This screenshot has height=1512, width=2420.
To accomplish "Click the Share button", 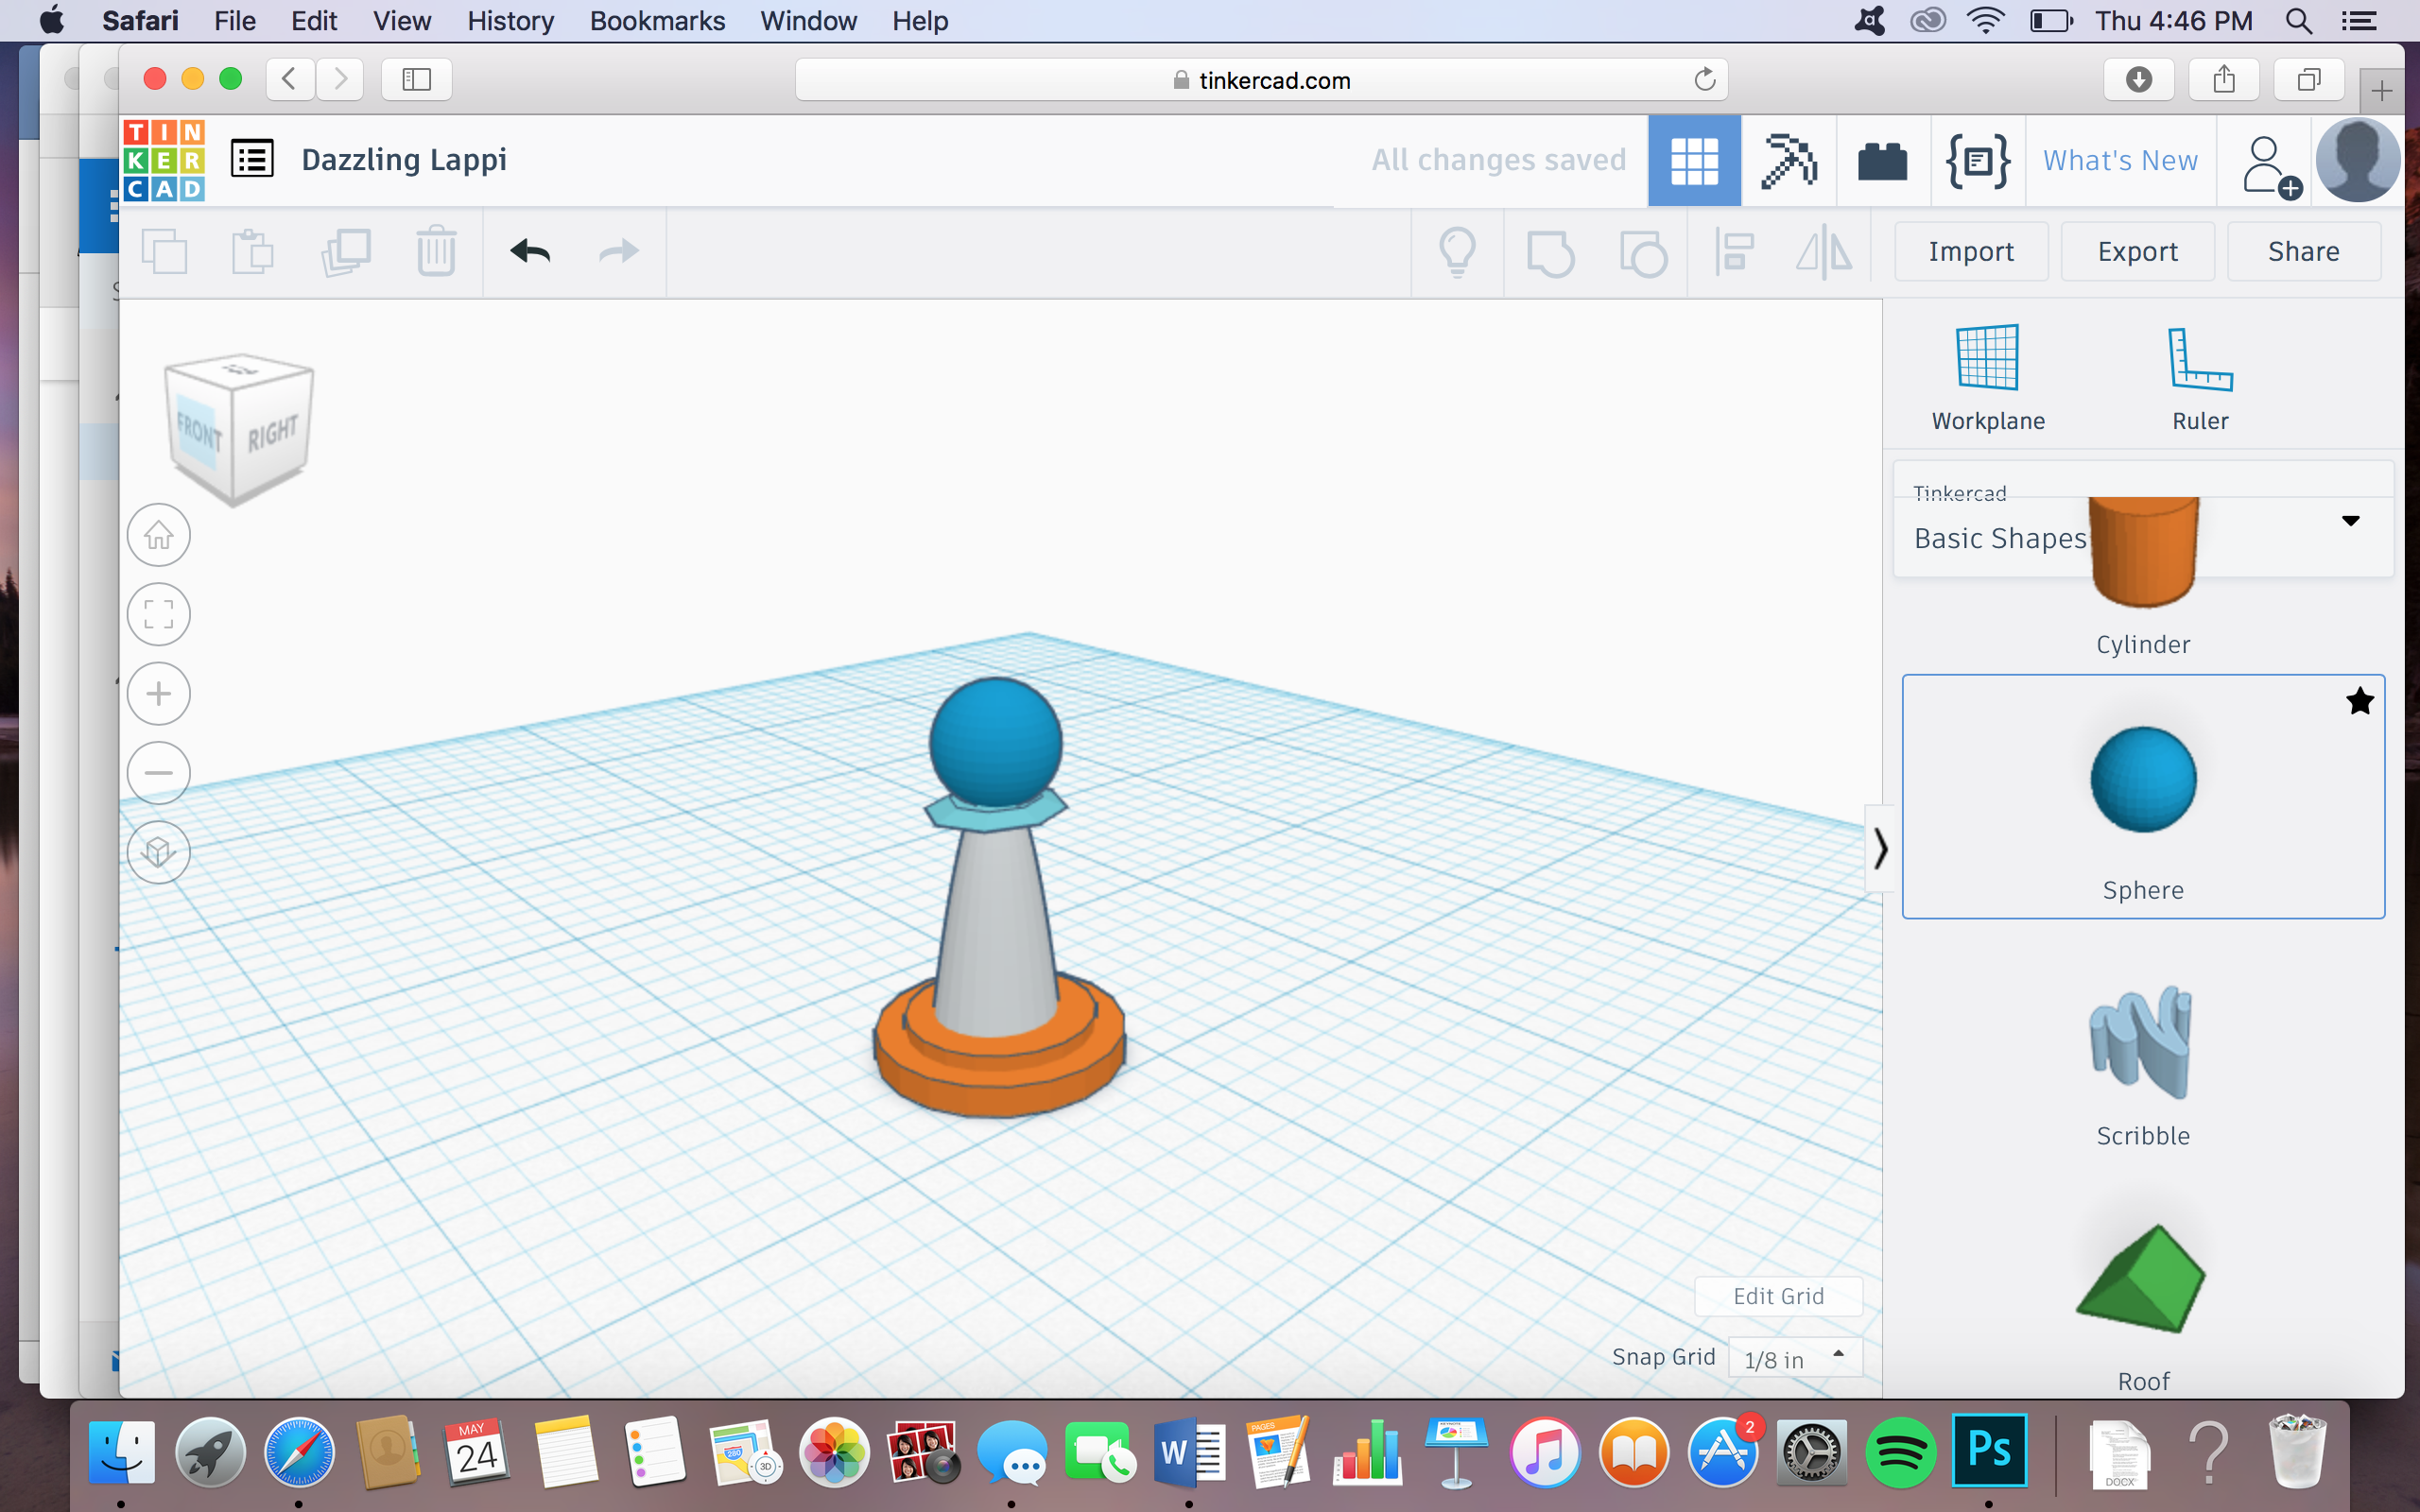I will point(2303,251).
